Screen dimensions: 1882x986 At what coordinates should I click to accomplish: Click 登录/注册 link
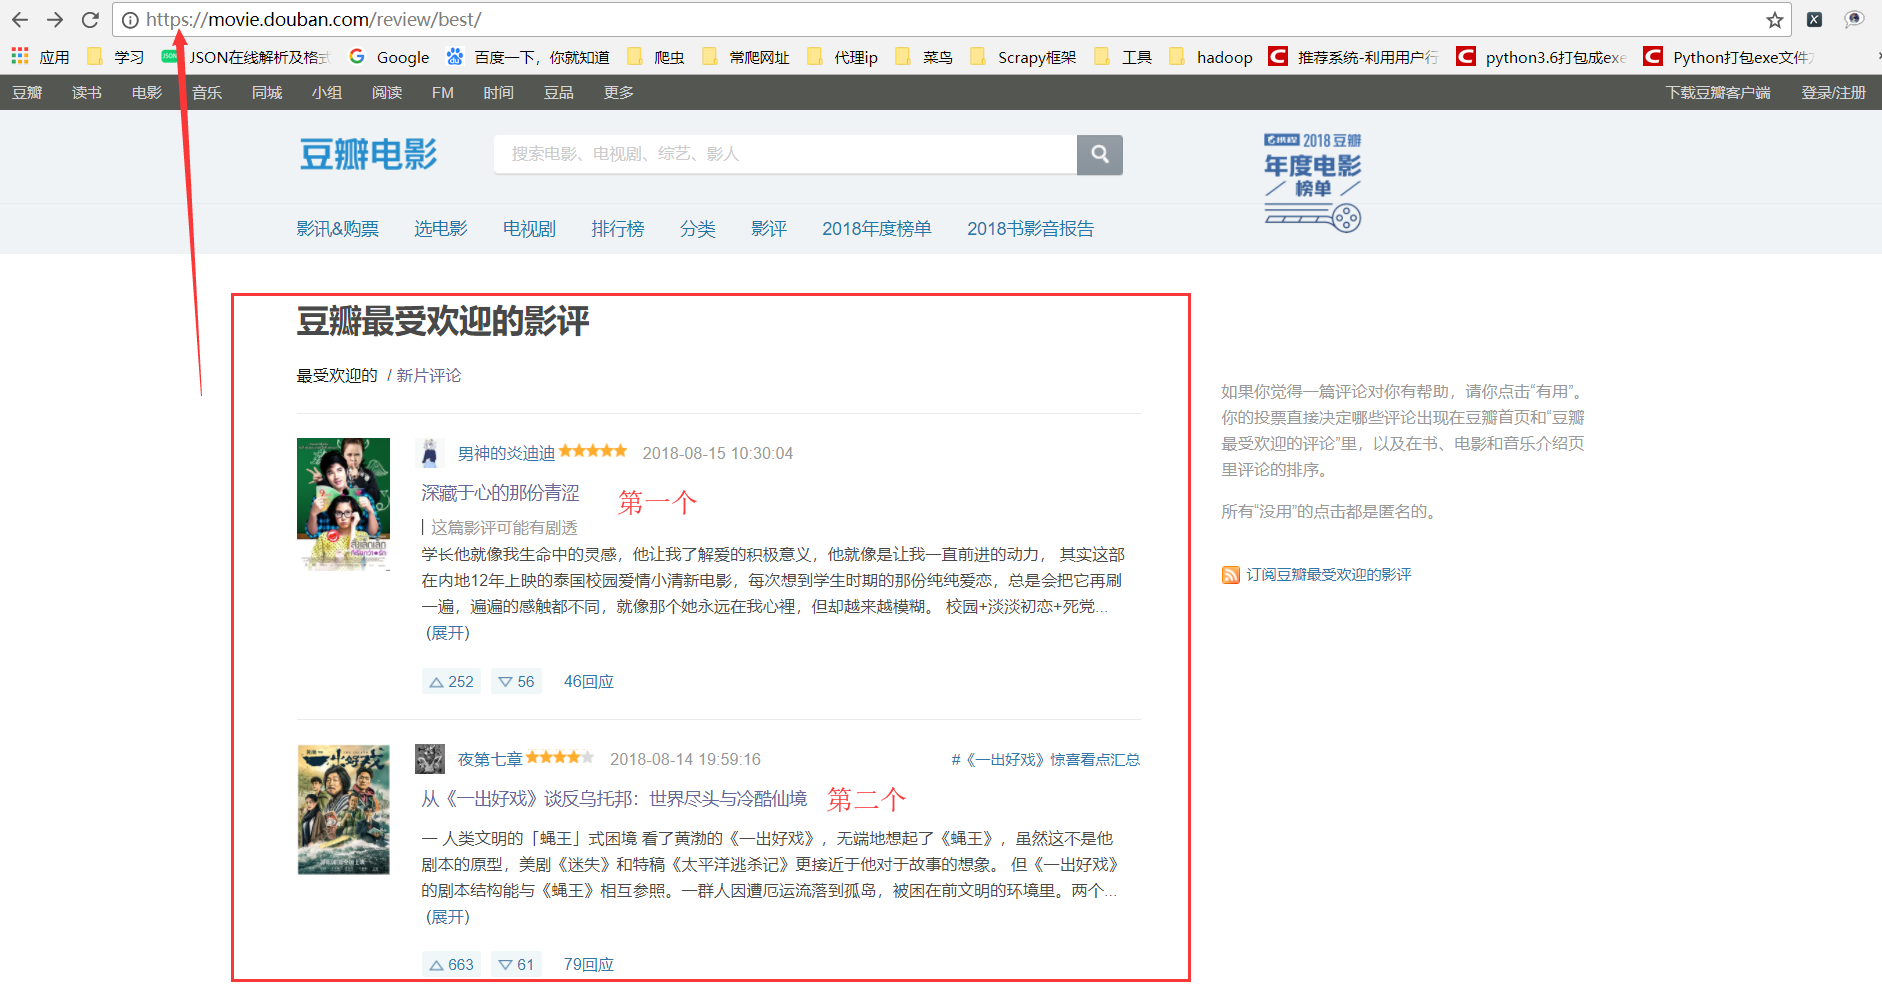coord(1834,92)
